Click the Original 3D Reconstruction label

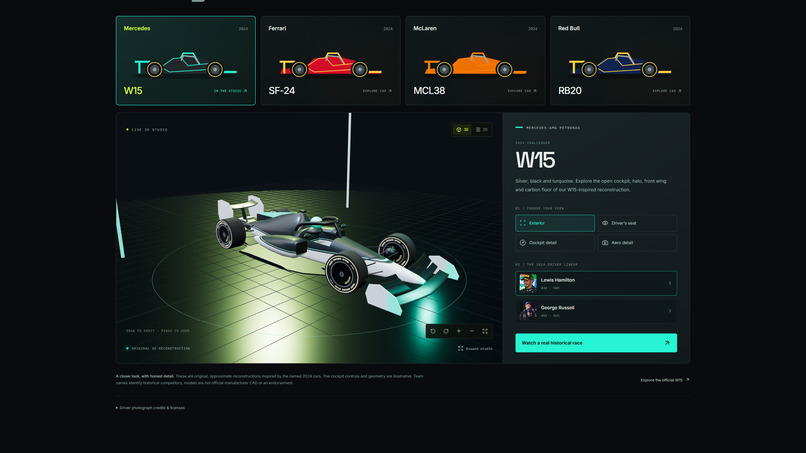pos(158,349)
